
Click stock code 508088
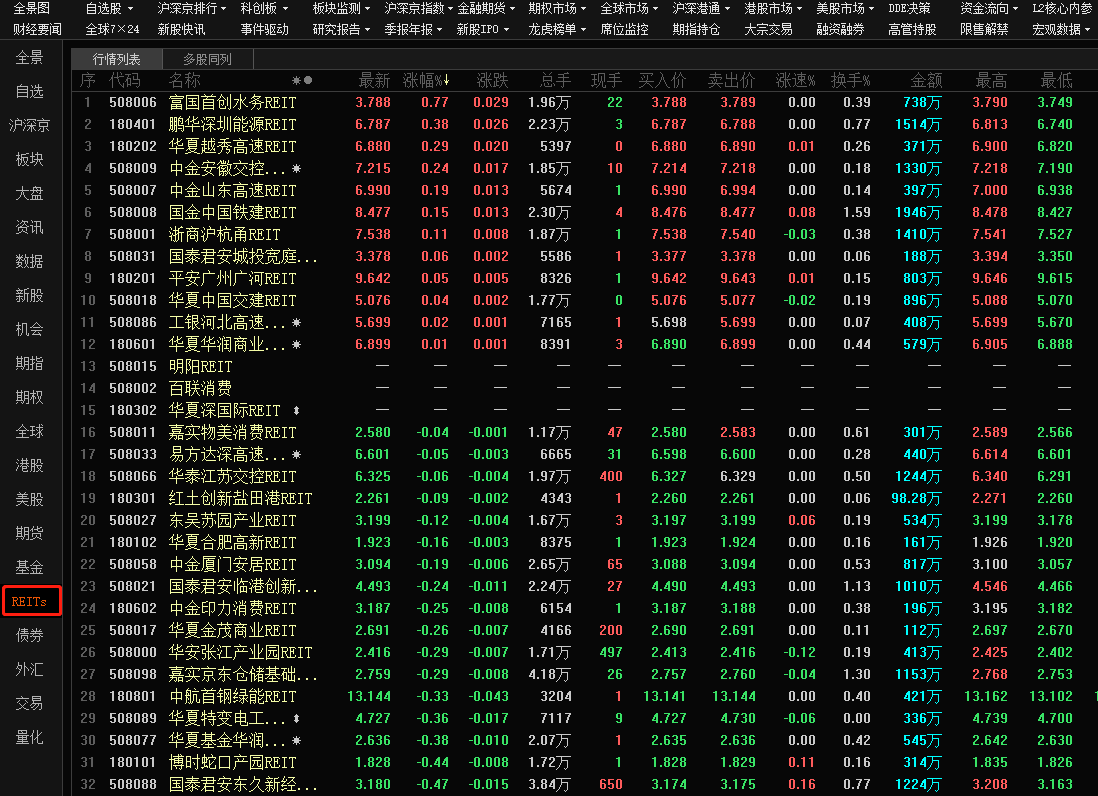133,785
